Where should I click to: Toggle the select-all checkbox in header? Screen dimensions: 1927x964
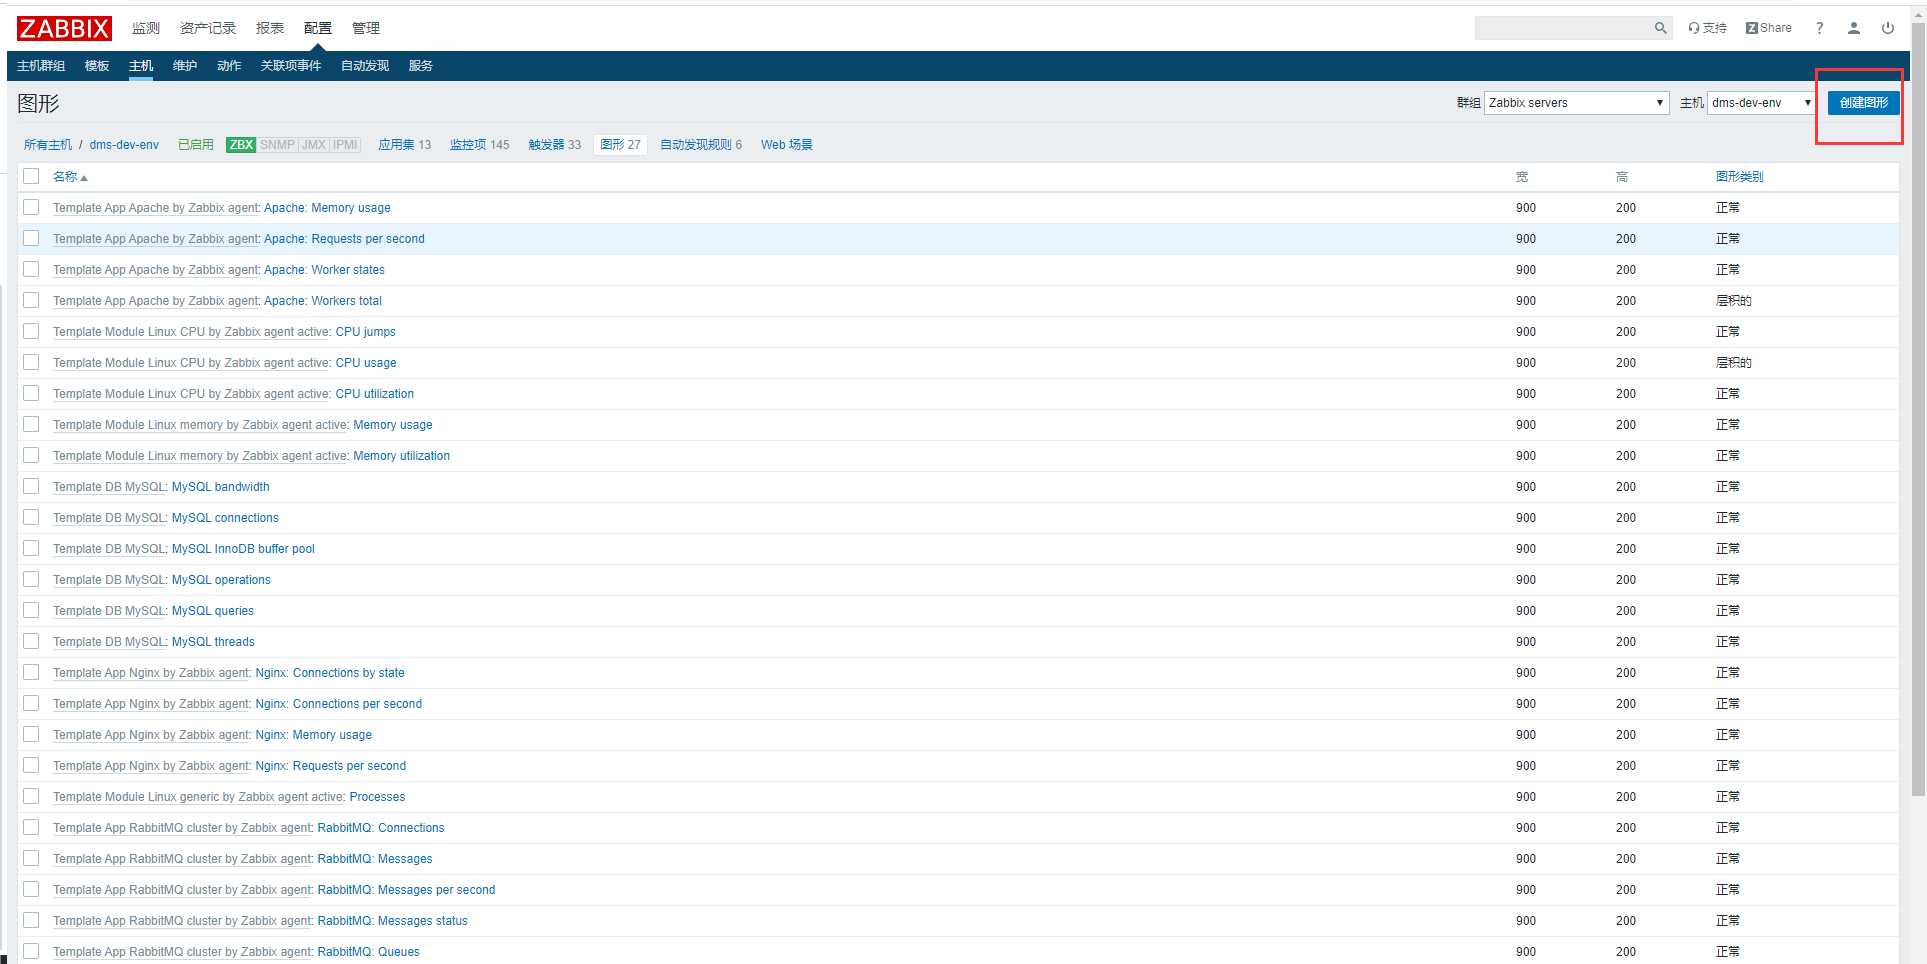tap(31, 176)
